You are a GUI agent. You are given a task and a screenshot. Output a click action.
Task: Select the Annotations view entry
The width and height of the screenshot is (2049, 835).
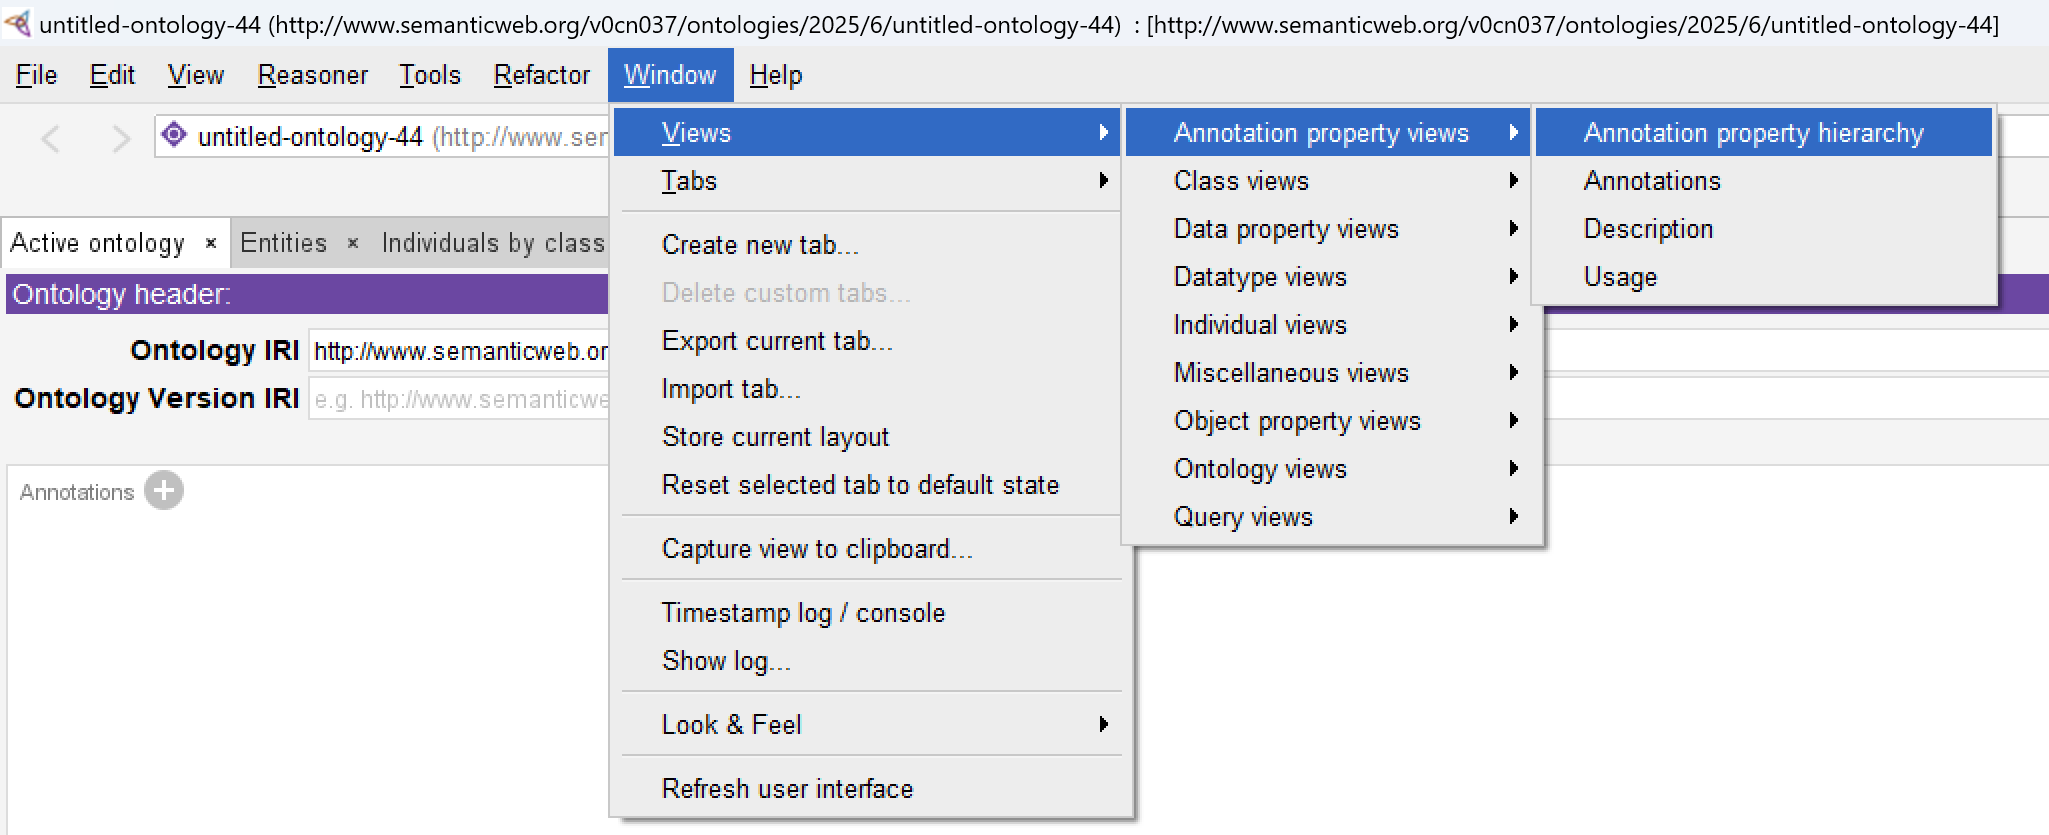[1764, 181]
